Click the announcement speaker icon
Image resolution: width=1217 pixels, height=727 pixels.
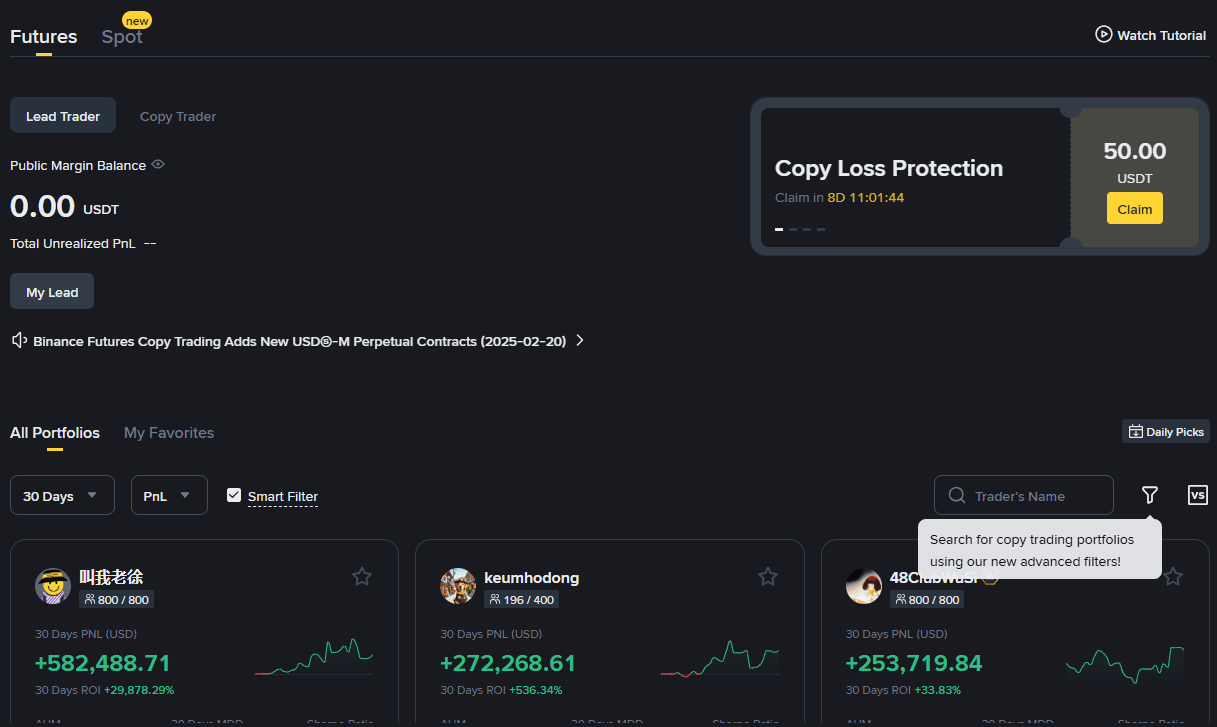click(18, 340)
